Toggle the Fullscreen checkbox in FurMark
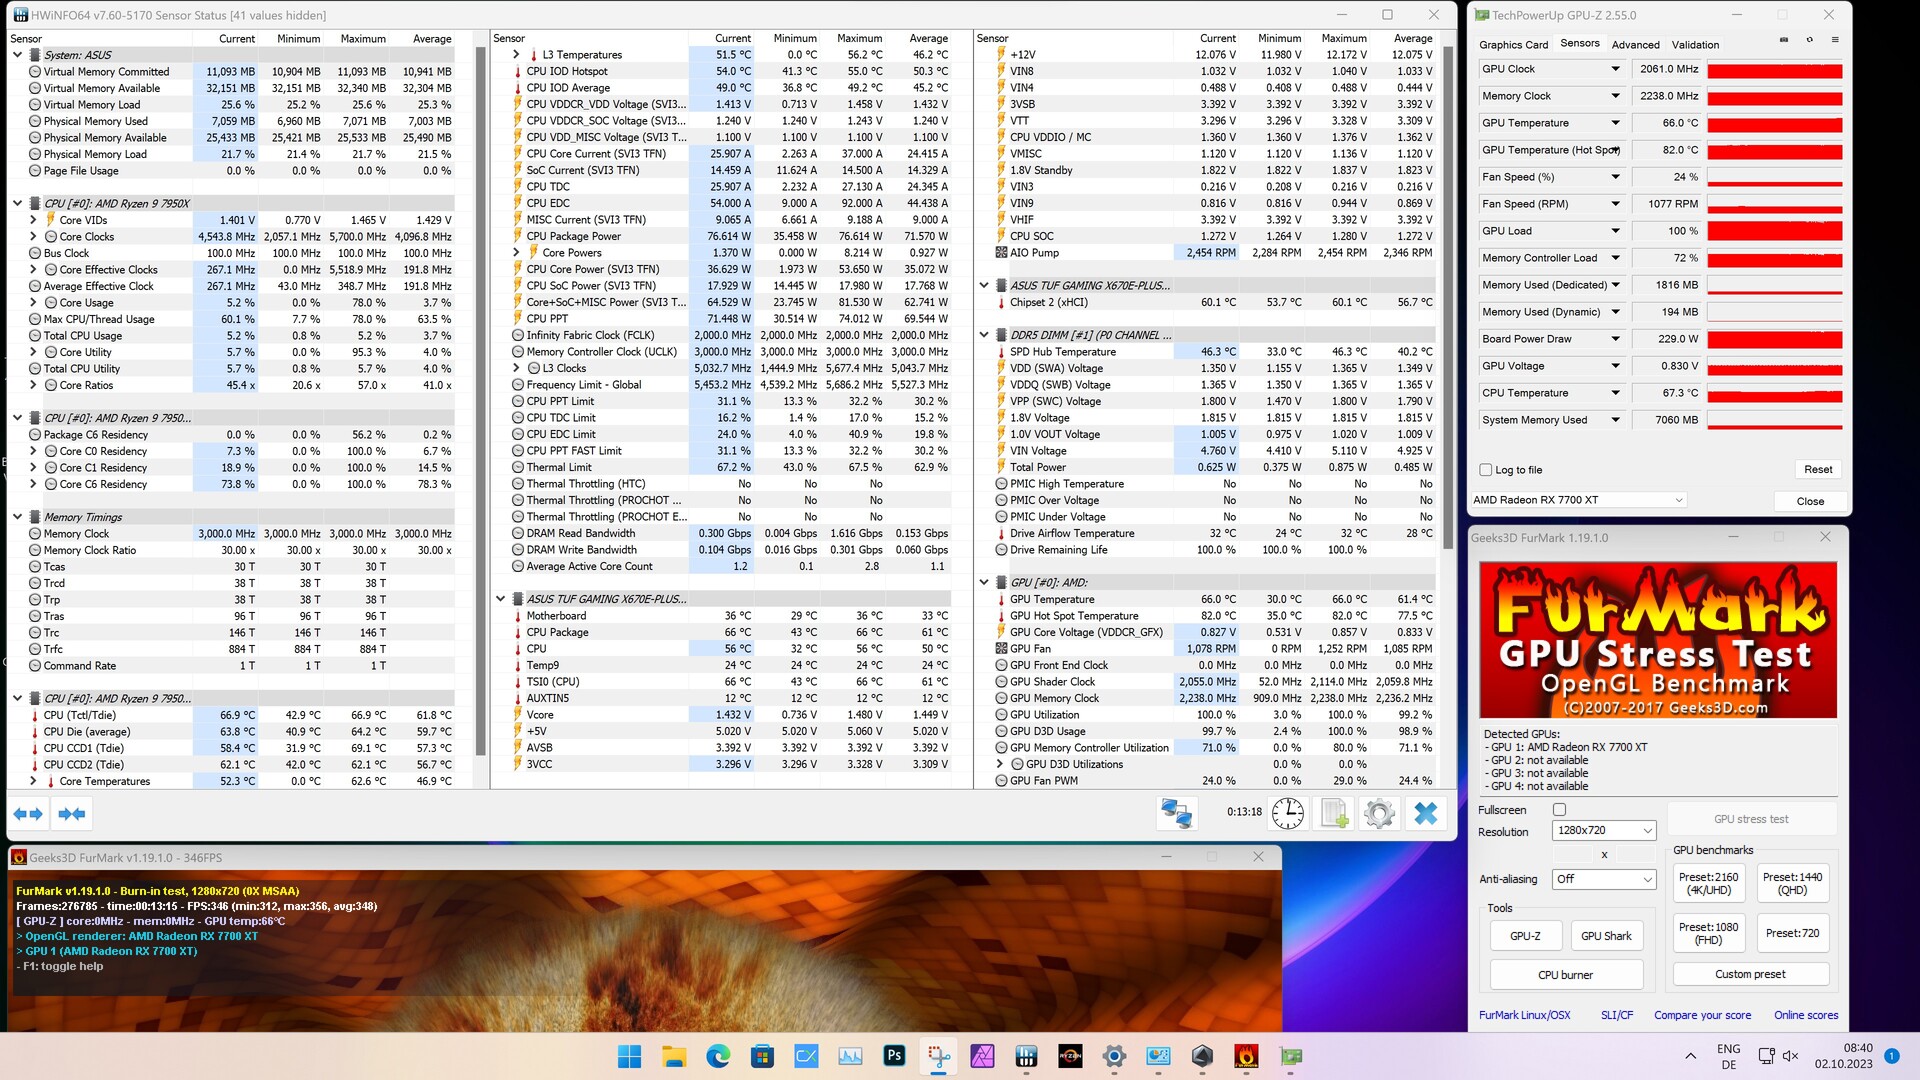Viewport: 1920px width, 1080px height. coord(1559,810)
